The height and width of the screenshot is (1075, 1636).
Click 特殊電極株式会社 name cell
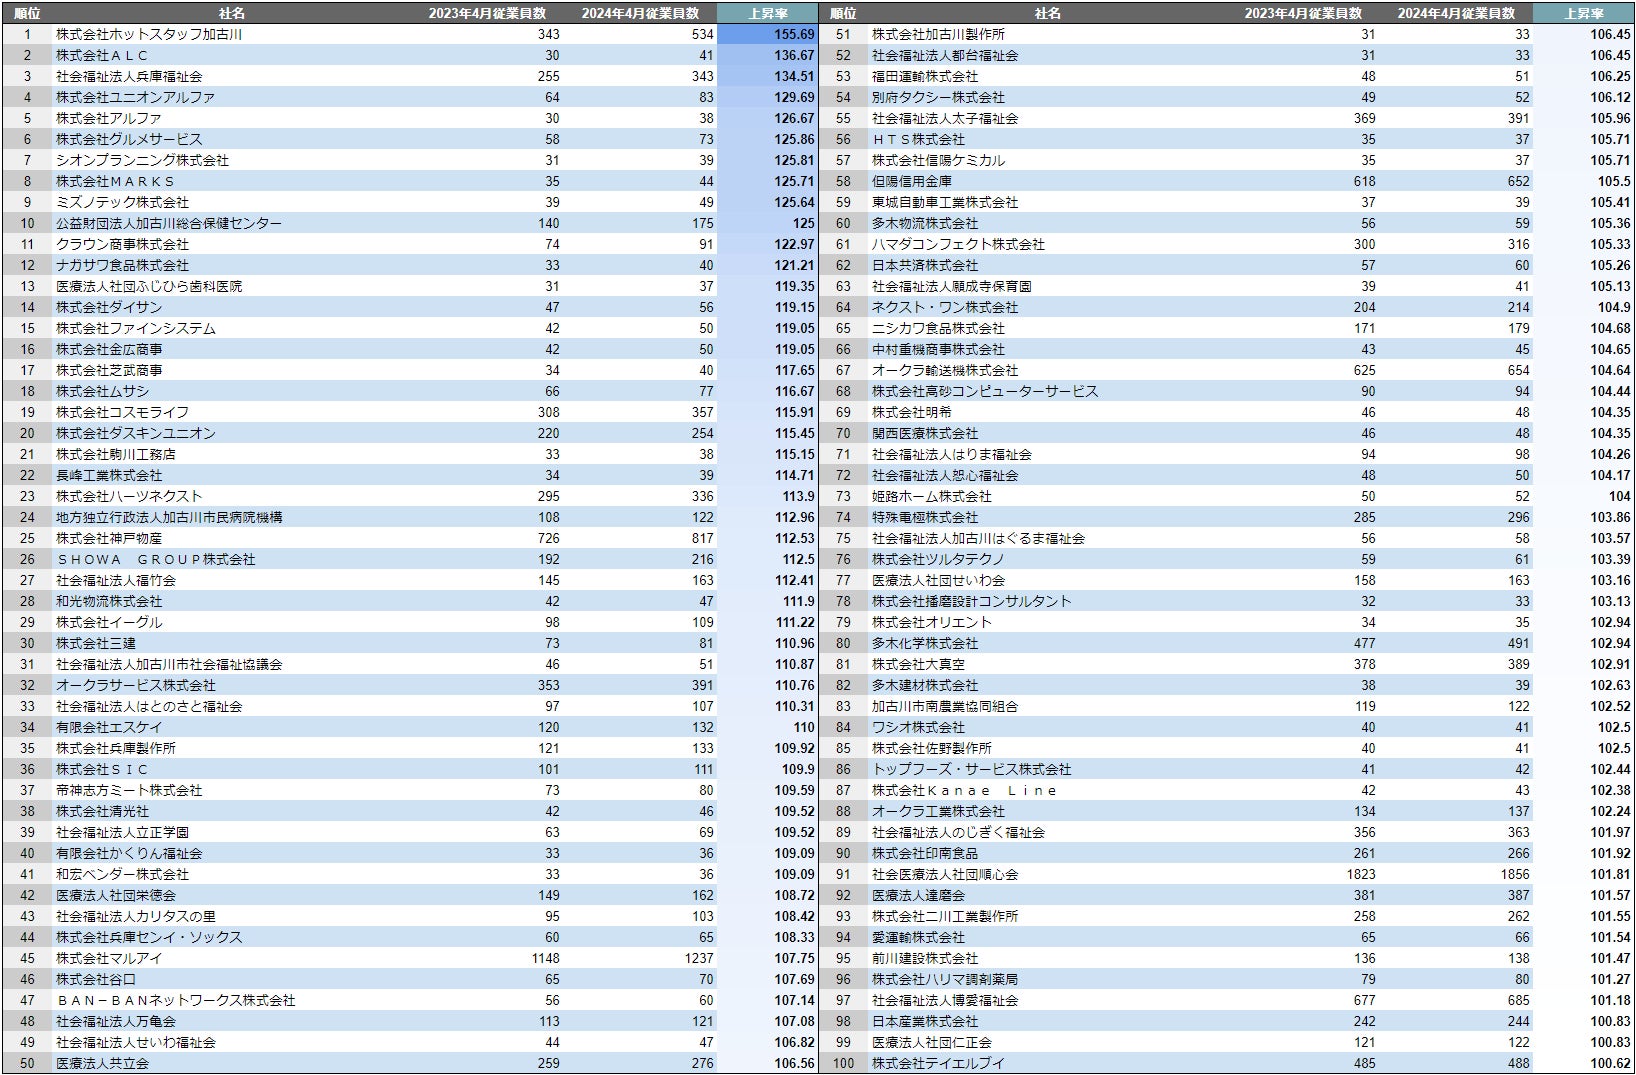925,517
